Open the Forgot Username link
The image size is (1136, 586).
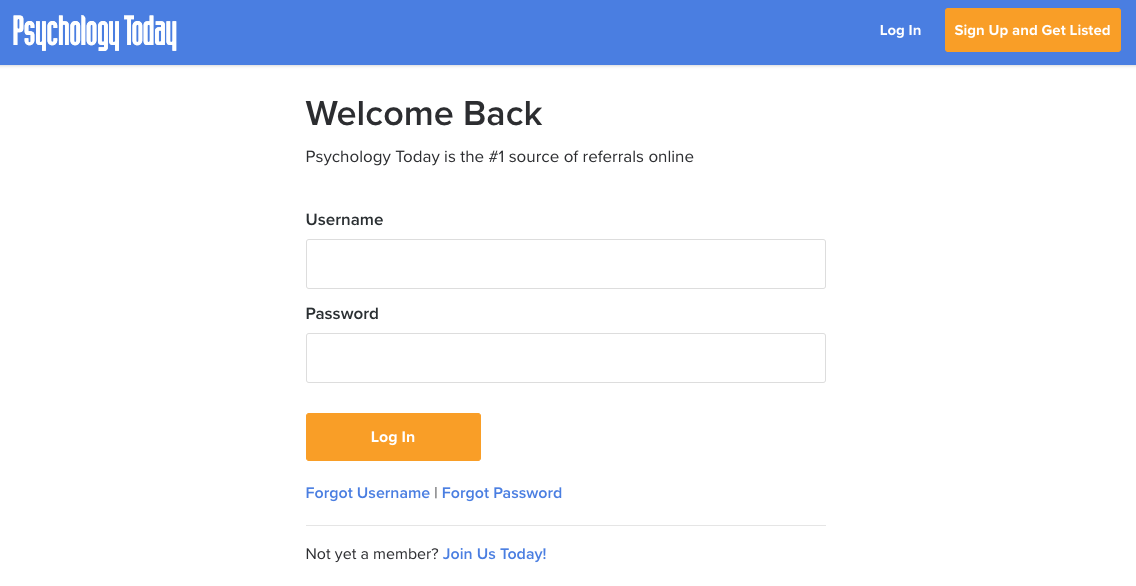[x=367, y=493]
